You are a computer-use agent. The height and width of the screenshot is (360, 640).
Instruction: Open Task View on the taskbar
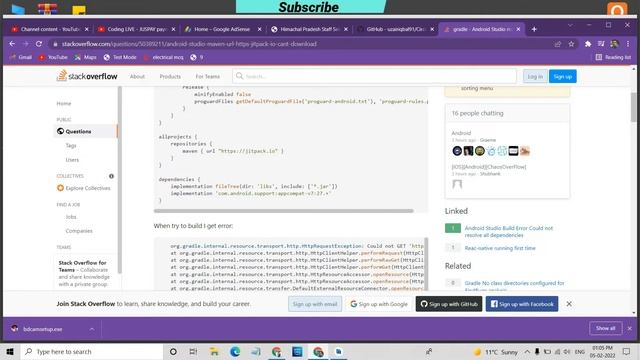193,351
